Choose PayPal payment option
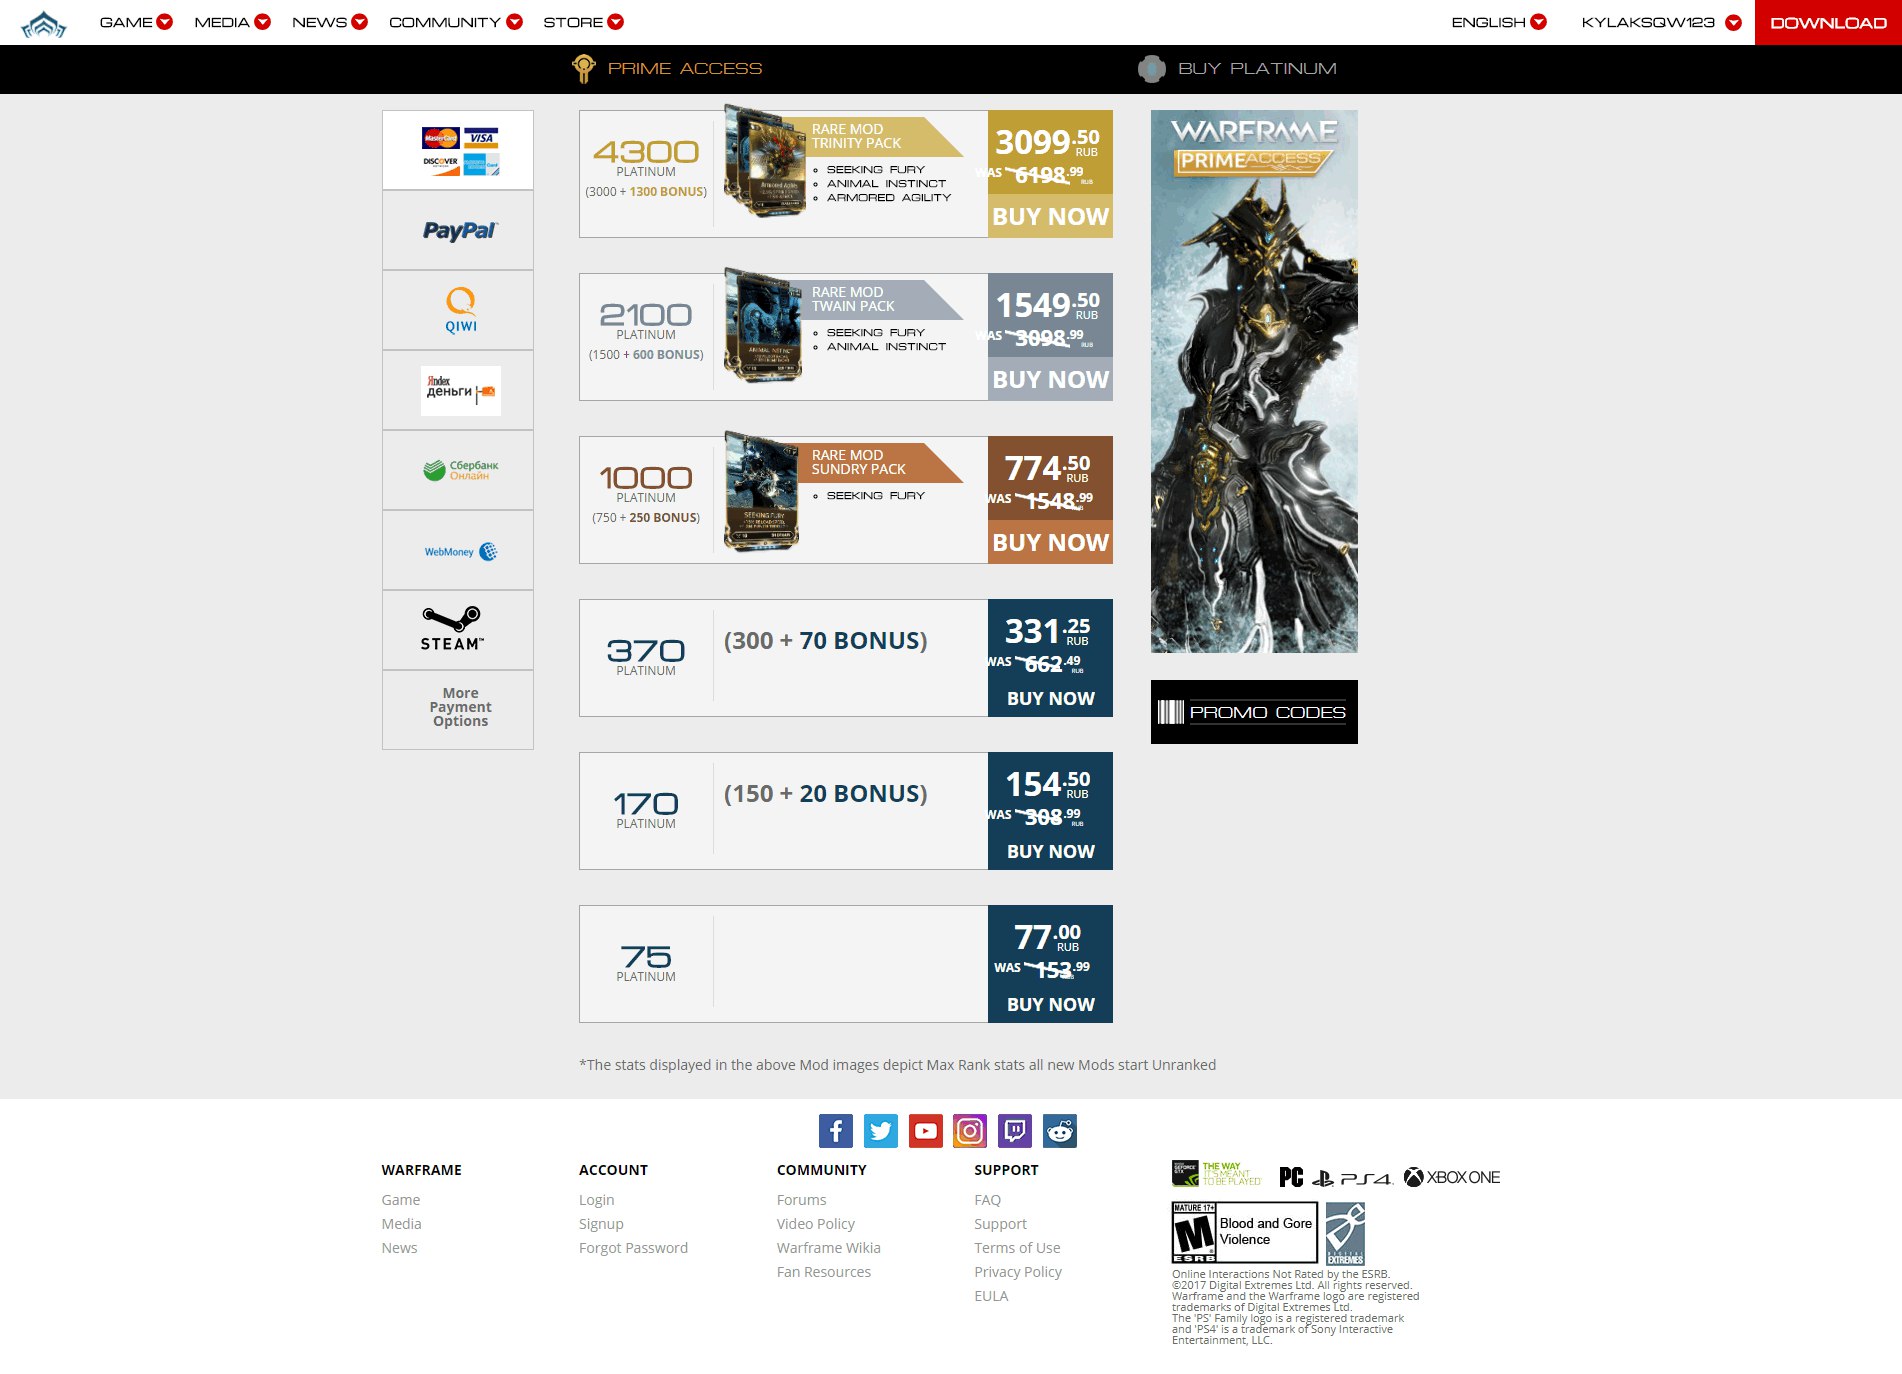Image resolution: width=1902 pixels, height=1374 pixels. point(458,230)
